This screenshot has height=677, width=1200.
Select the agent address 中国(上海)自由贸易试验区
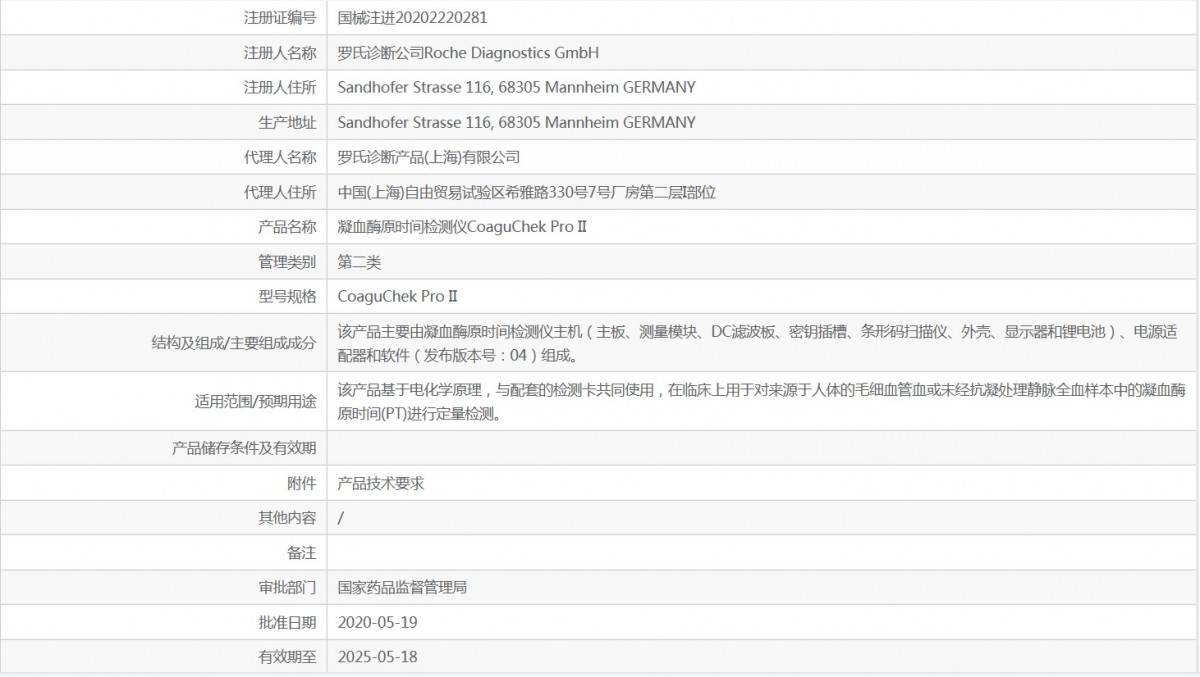pyautogui.click(x=527, y=192)
